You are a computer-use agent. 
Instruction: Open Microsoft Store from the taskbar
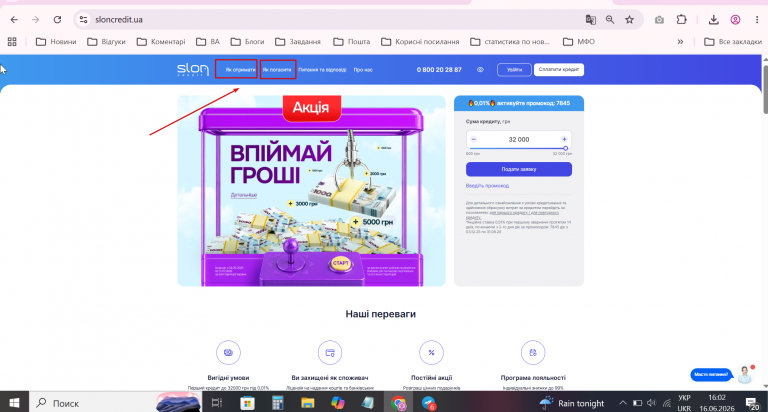point(247,403)
